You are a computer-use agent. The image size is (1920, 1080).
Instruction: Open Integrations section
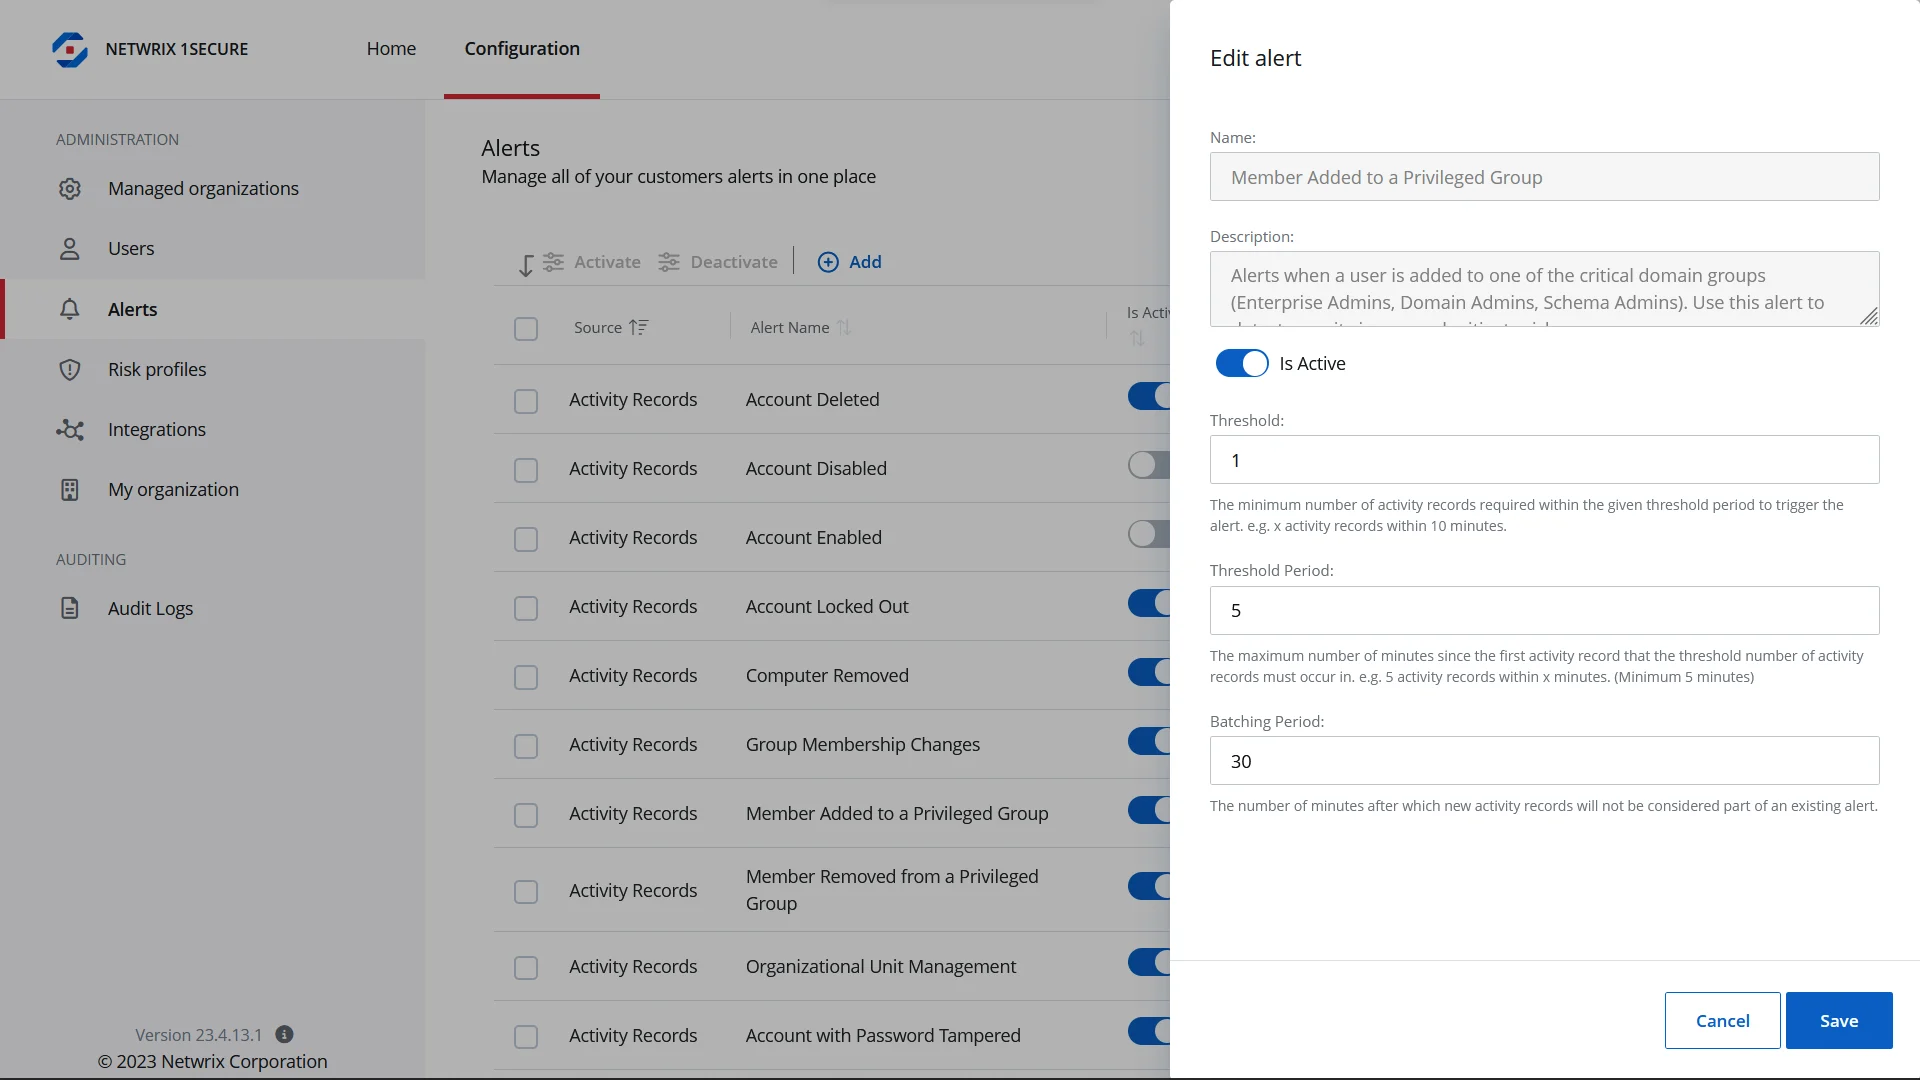click(x=157, y=429)
